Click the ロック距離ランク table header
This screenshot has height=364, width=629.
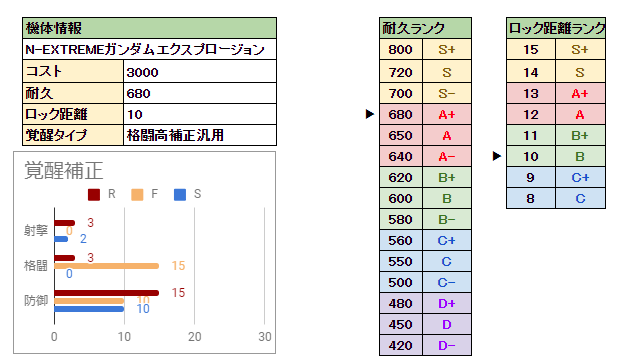[556, 28]
